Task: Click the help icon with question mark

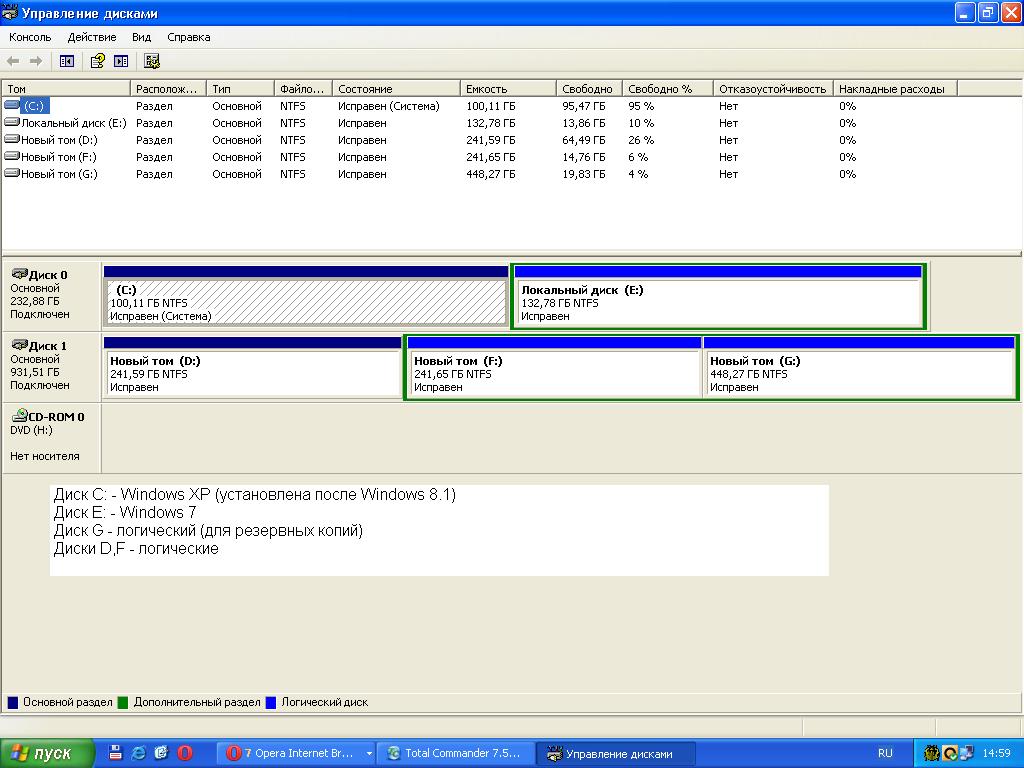Action: (97, 61)
